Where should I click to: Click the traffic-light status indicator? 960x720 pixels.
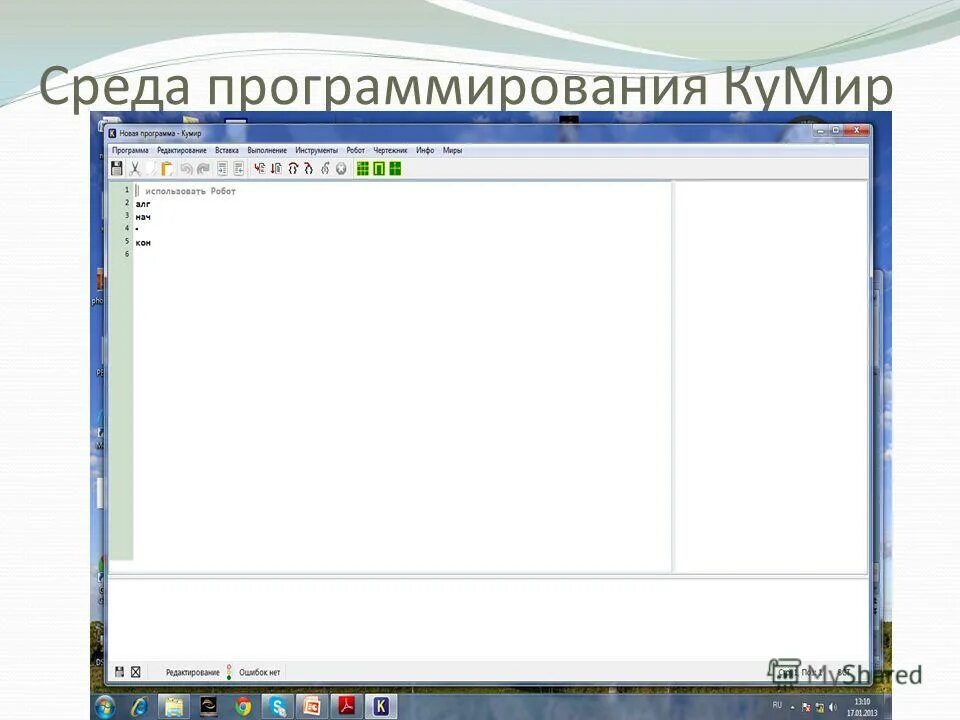pos(229,672)
